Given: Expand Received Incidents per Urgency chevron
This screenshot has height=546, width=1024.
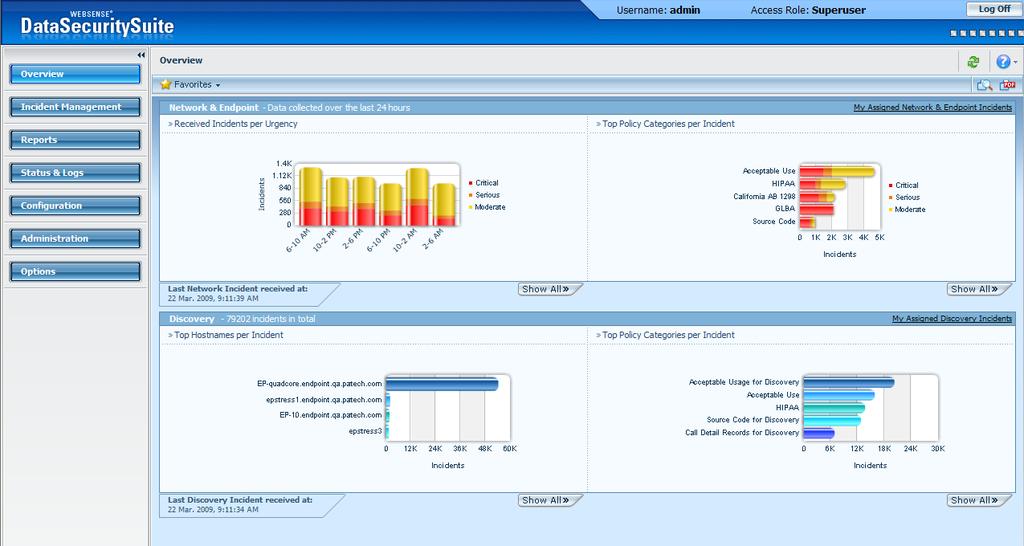Looking at the screenshot, I should pyautogui.click(x=170, y=124).
